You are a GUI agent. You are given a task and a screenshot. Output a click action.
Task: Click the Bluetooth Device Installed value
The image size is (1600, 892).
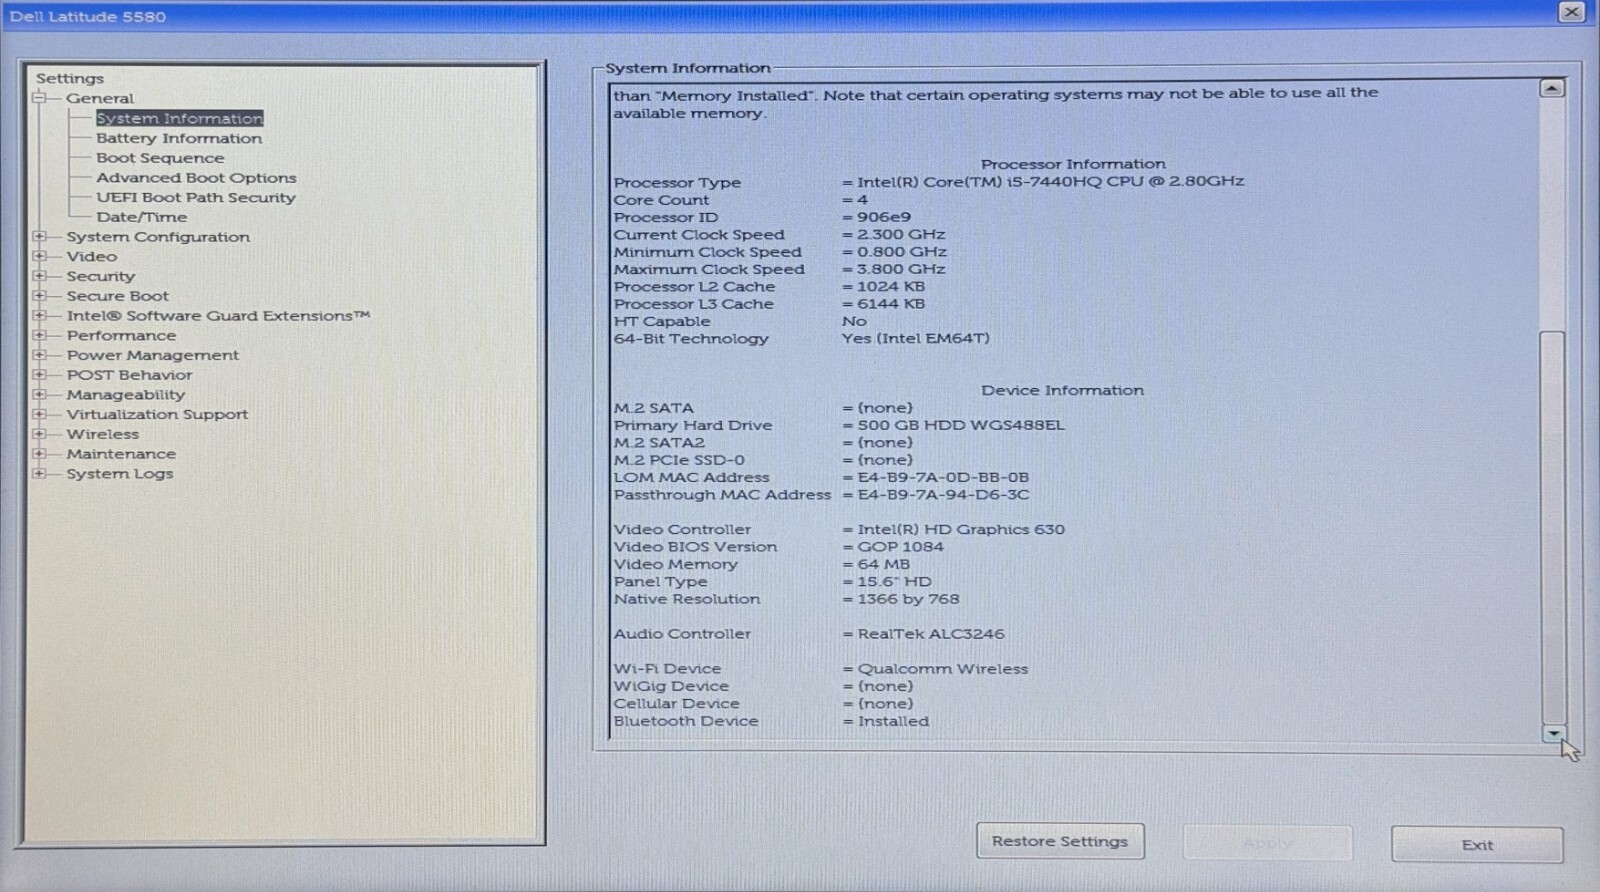pyautogui.click(x=893, y=721)
